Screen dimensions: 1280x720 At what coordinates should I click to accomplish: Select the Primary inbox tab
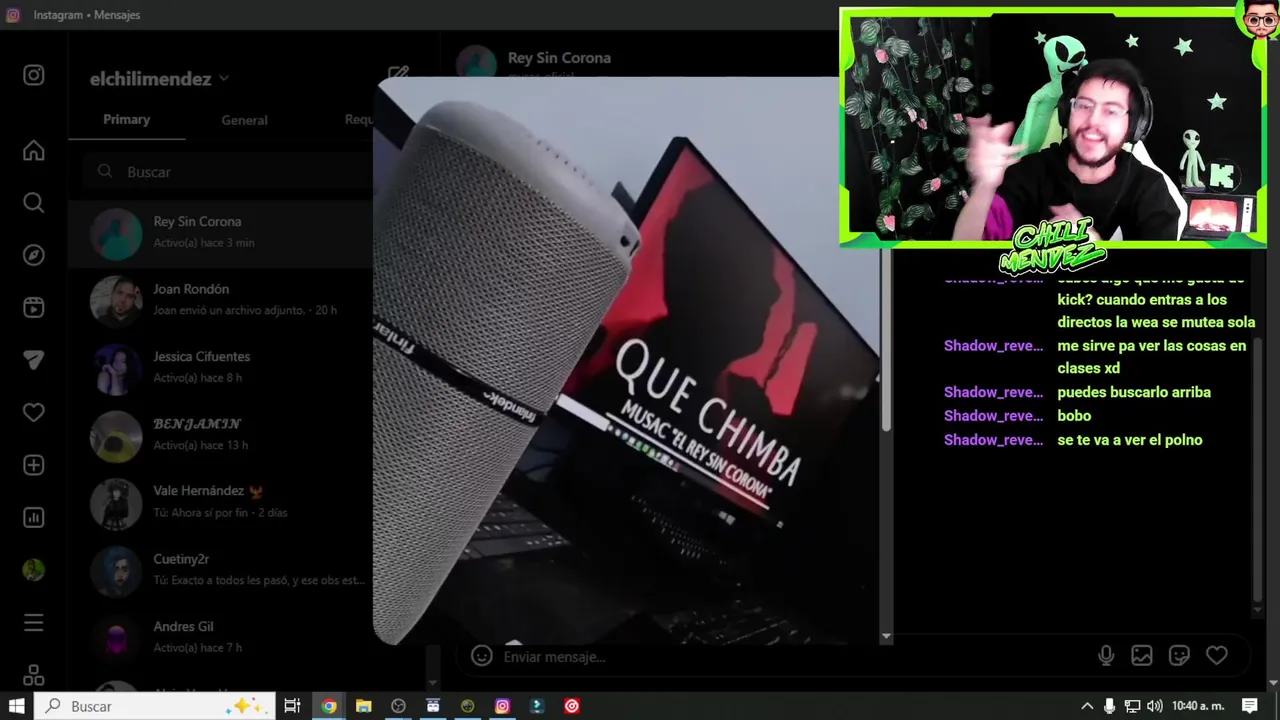(x=126, y=119)
